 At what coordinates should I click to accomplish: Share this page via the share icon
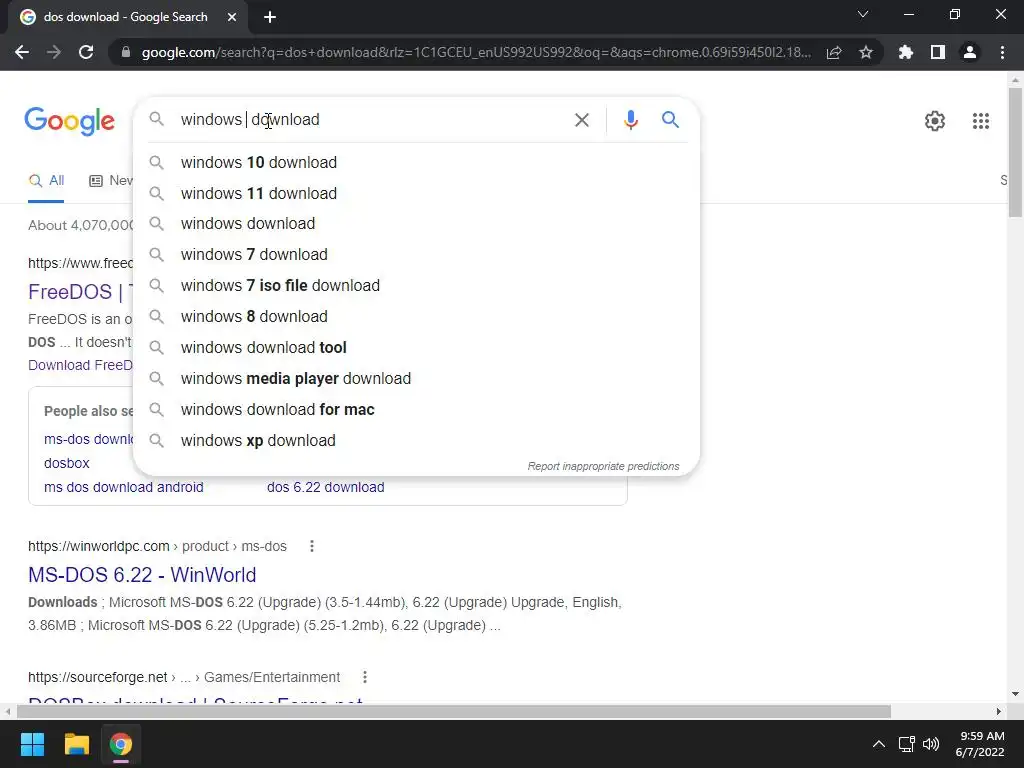tap(834, 52)
